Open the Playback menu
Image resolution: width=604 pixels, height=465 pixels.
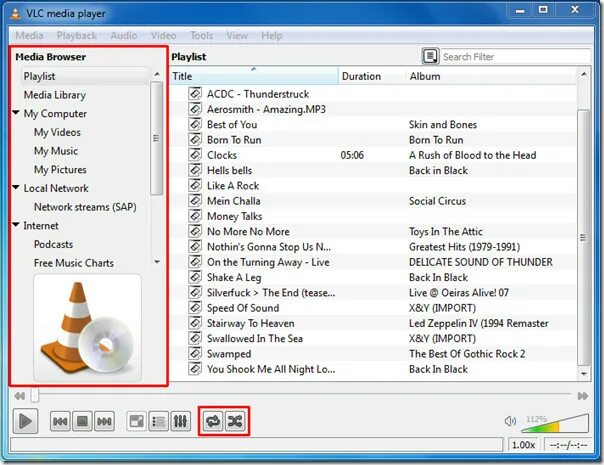77,35
